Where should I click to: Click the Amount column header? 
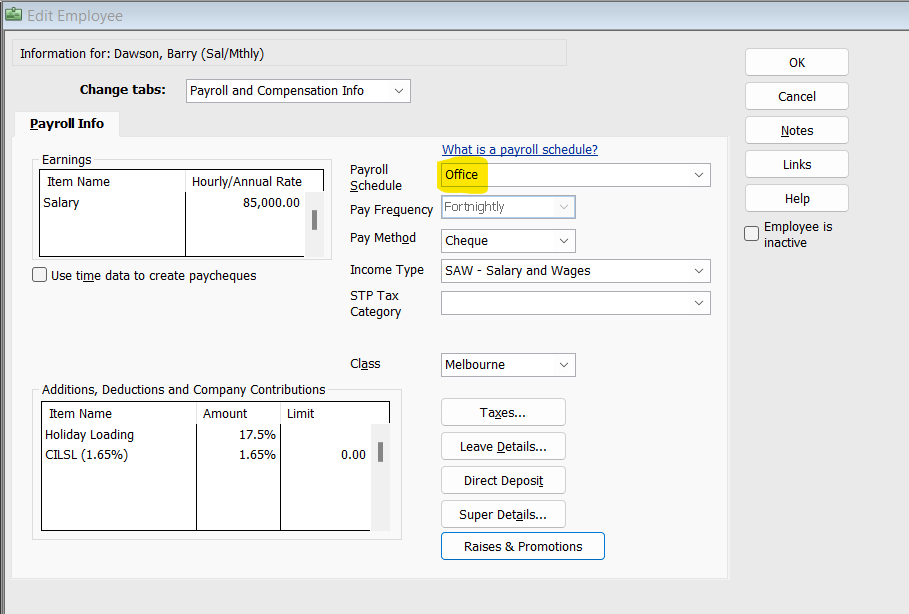(238, 413)
